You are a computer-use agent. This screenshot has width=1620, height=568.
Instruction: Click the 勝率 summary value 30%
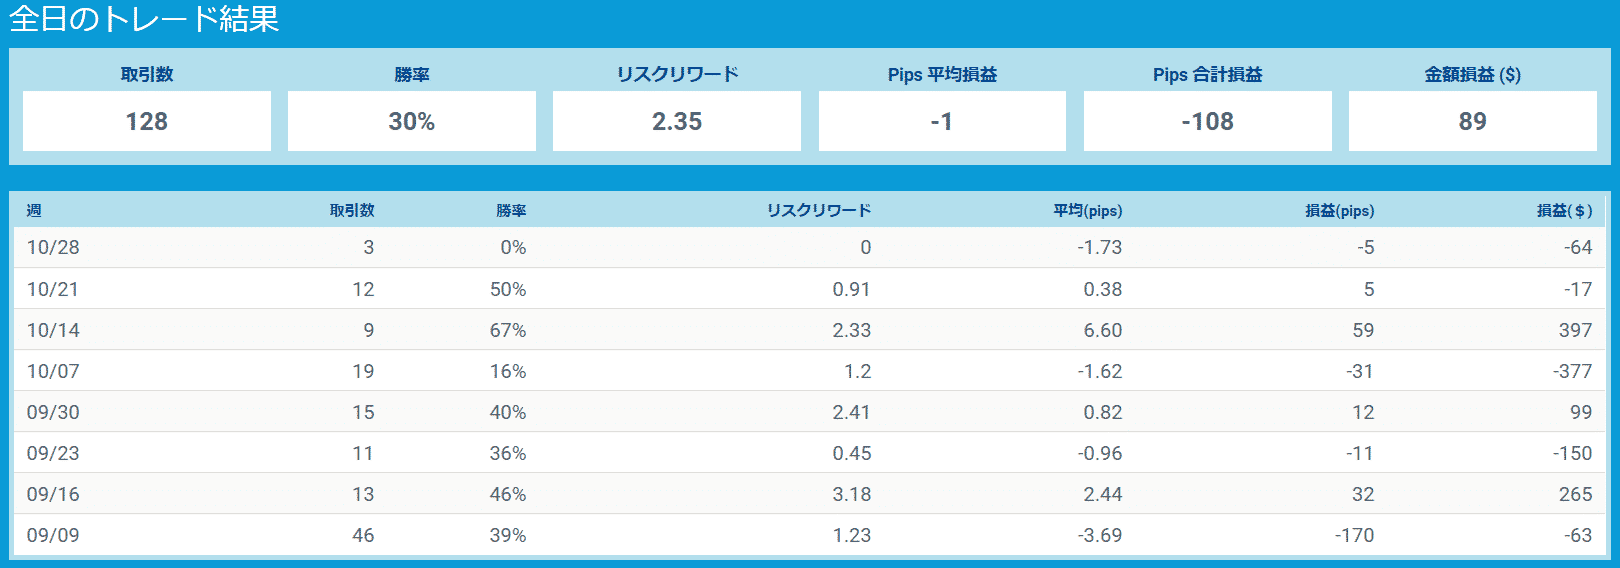(x=412, y=121)
